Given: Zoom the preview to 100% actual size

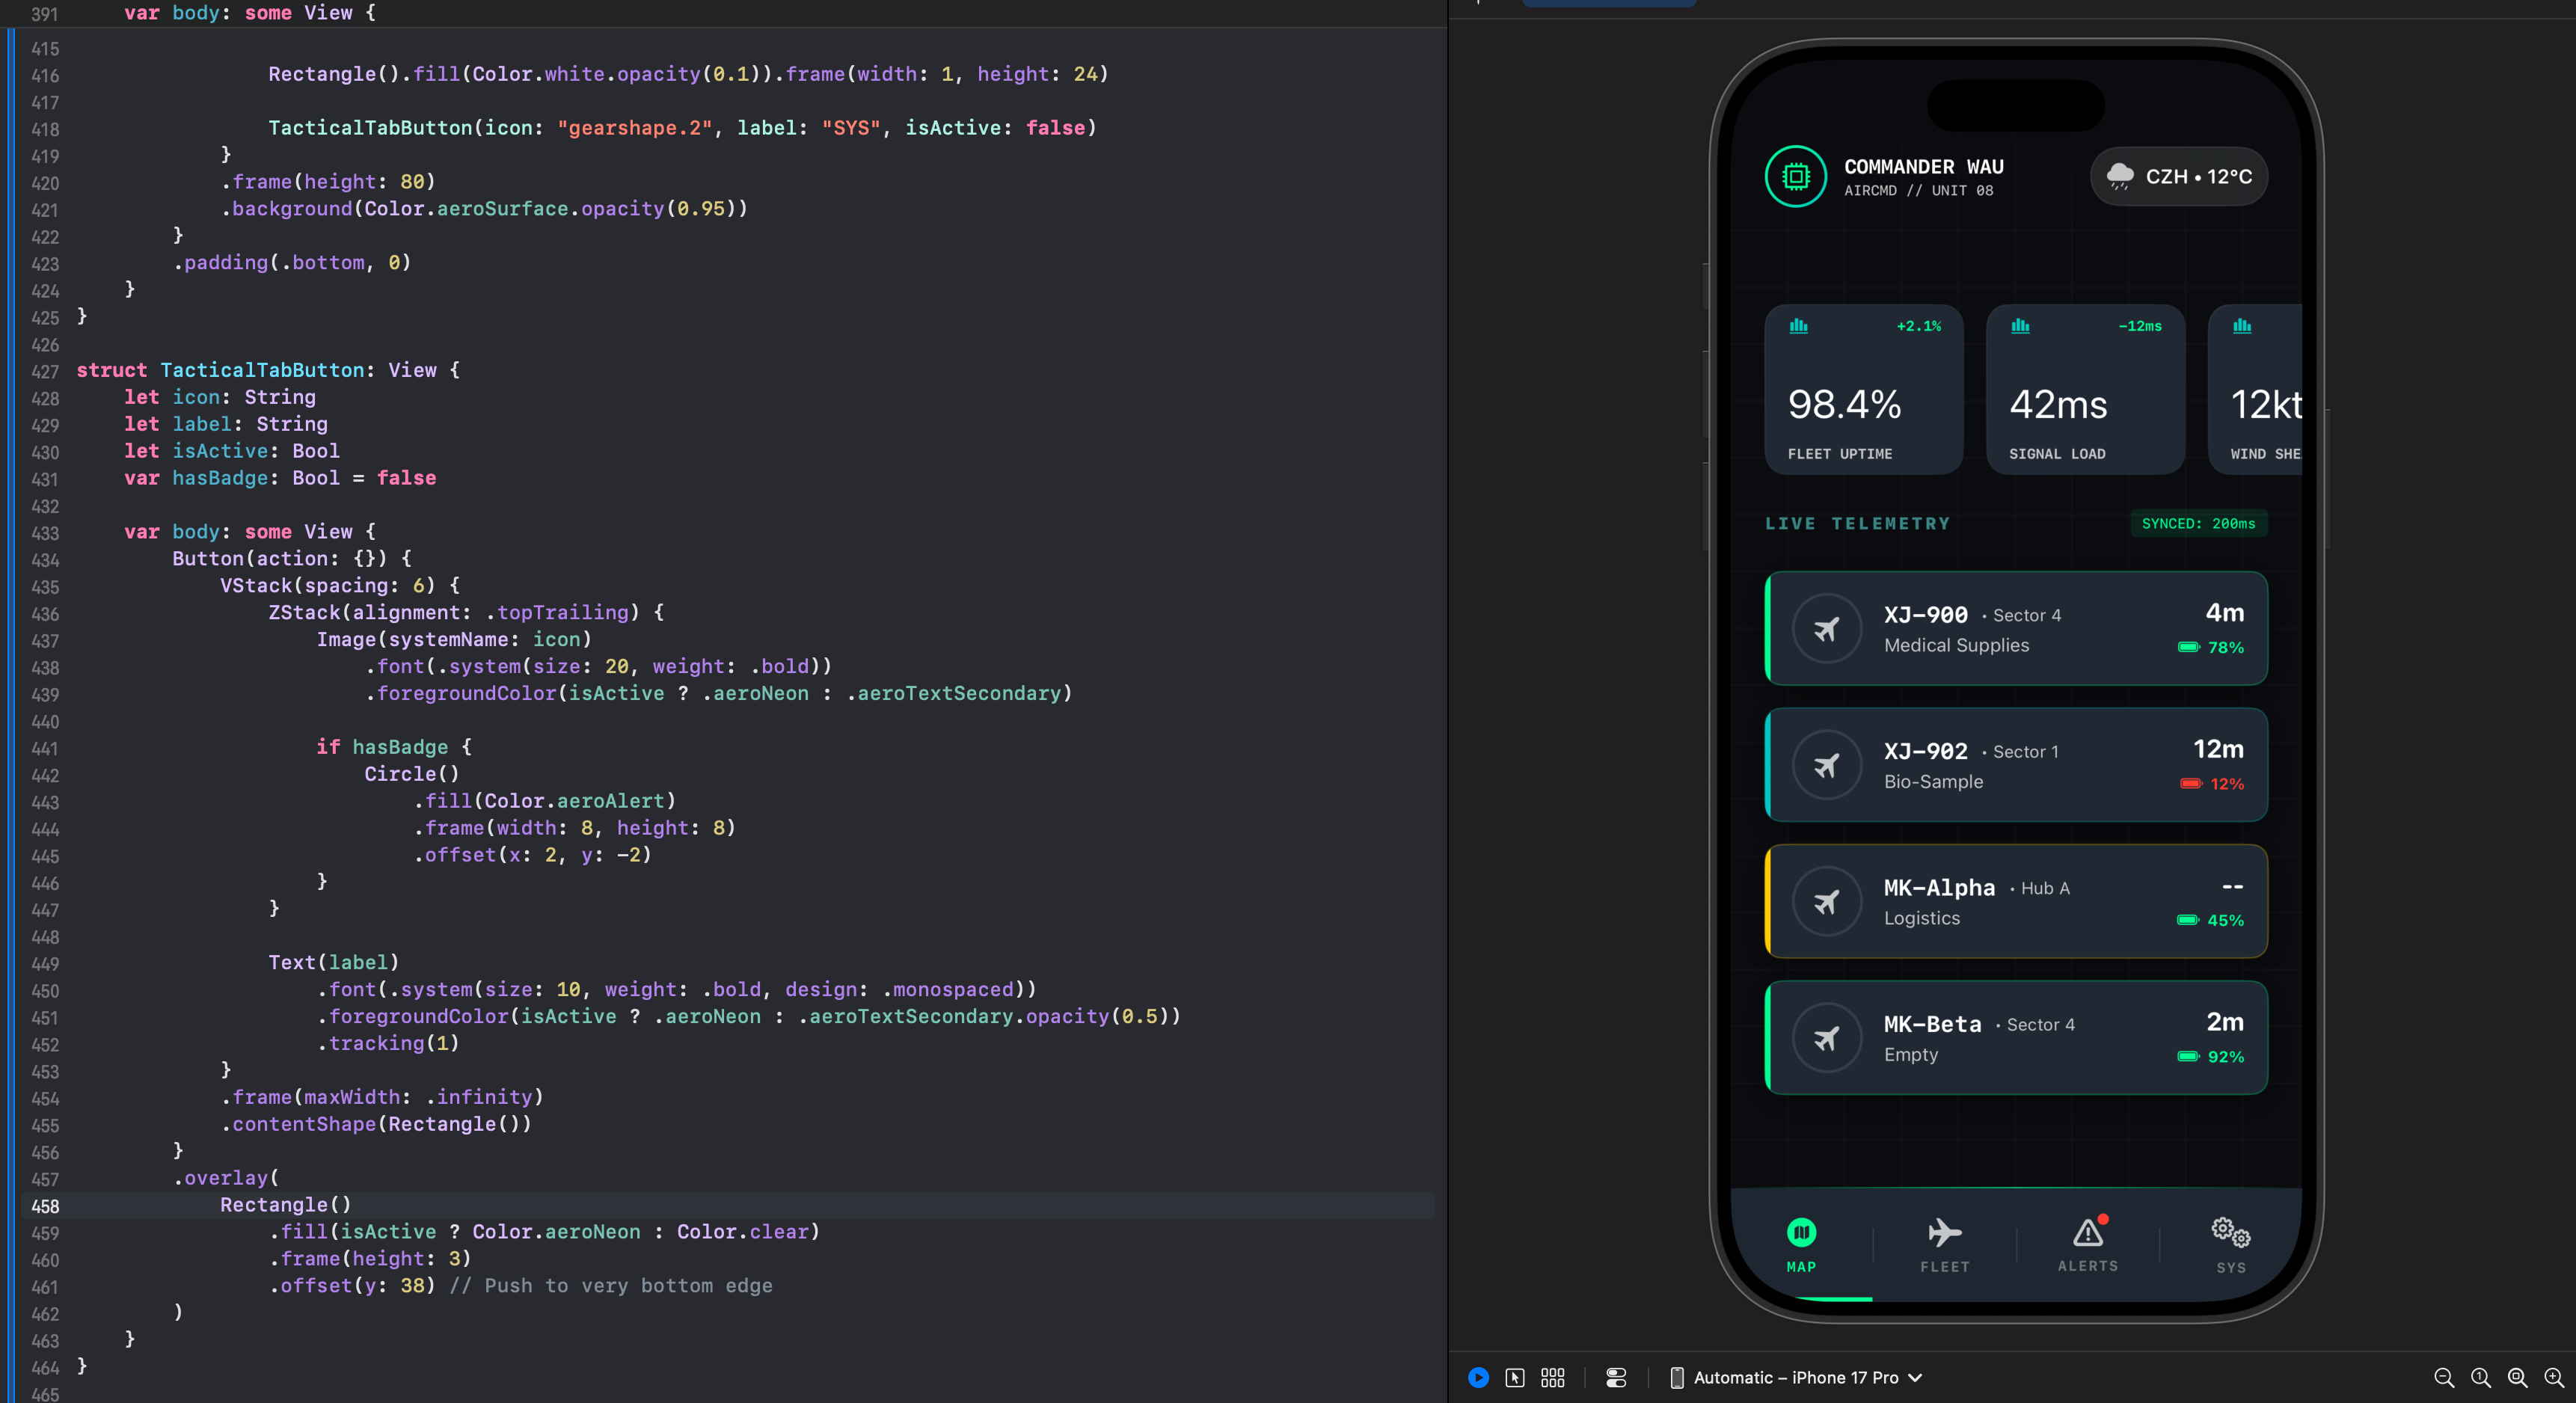Looking at the screenshot, I should 2480,1377.
